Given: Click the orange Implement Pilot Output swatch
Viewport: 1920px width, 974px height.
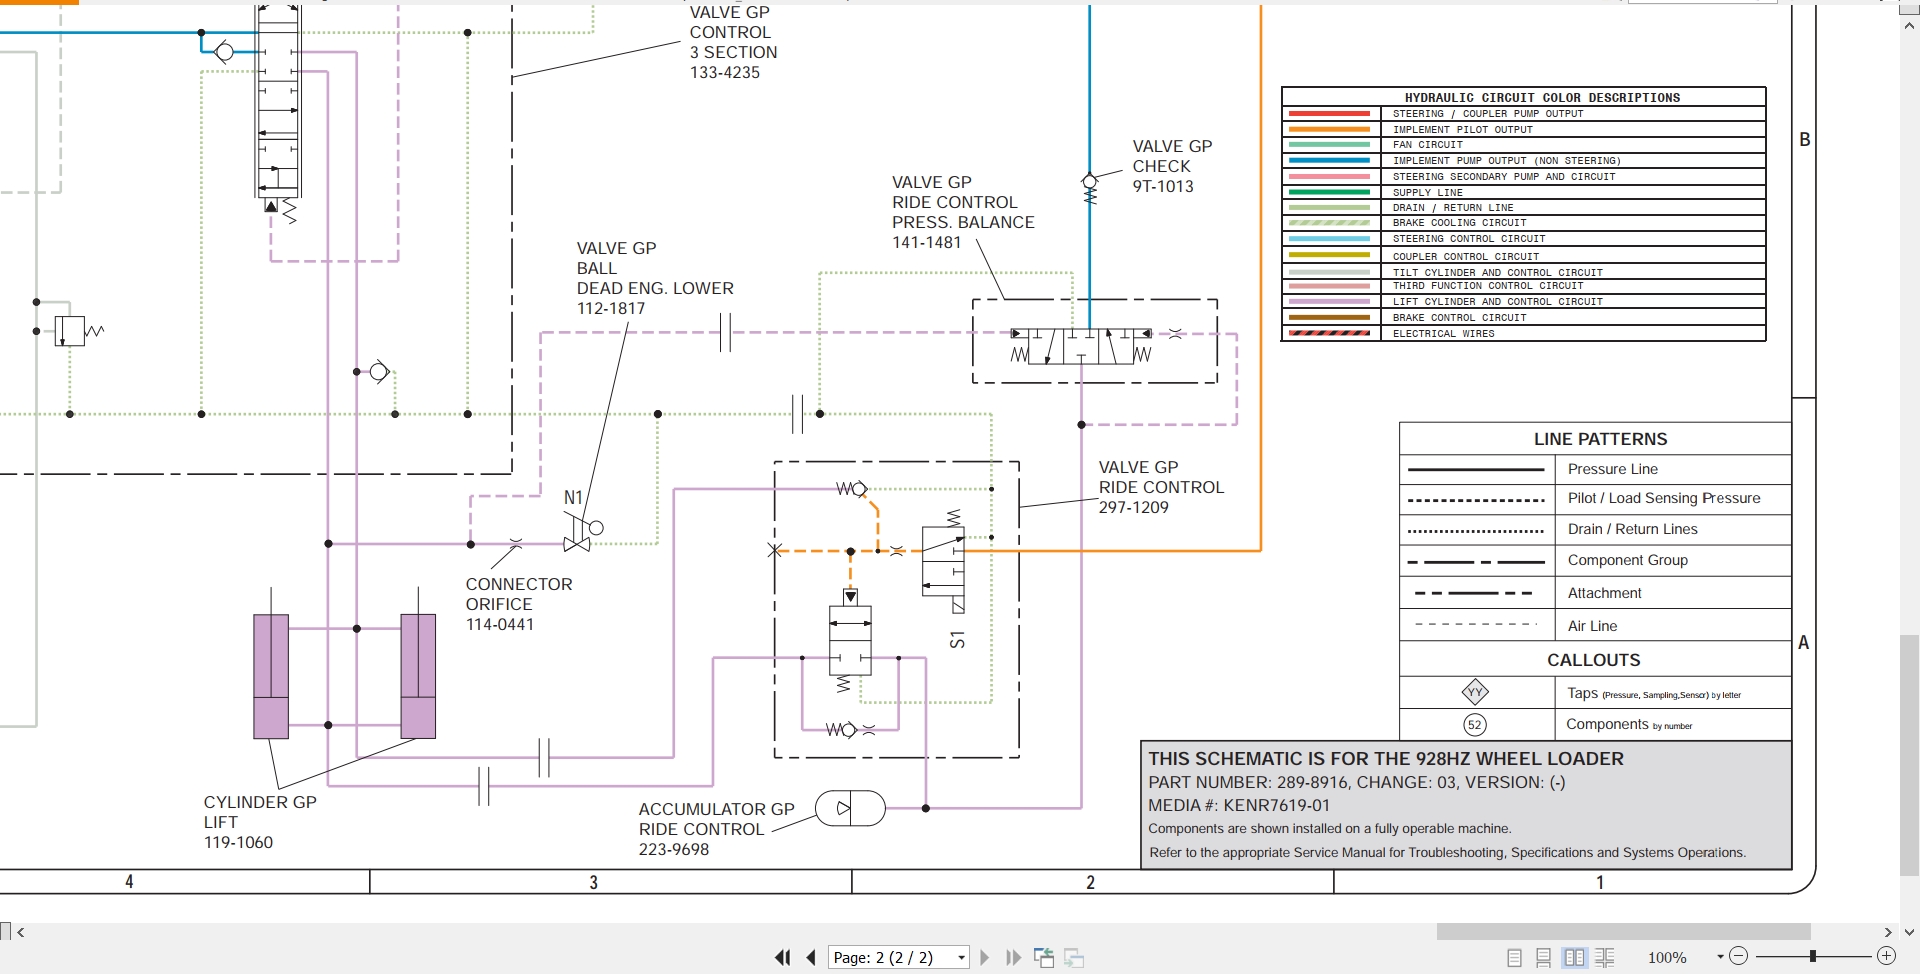Looking at the screenshot, I should click(x=1329, y=130).
